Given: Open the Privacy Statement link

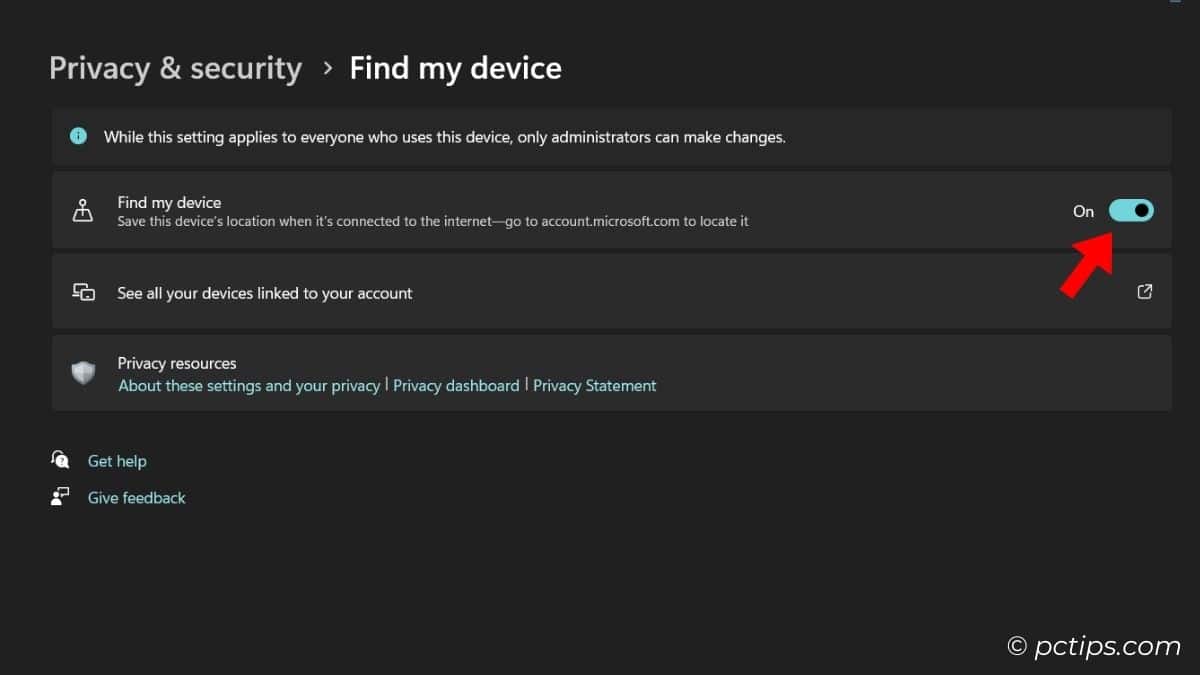Looking at the screenshot, I should tap(594, 385).
